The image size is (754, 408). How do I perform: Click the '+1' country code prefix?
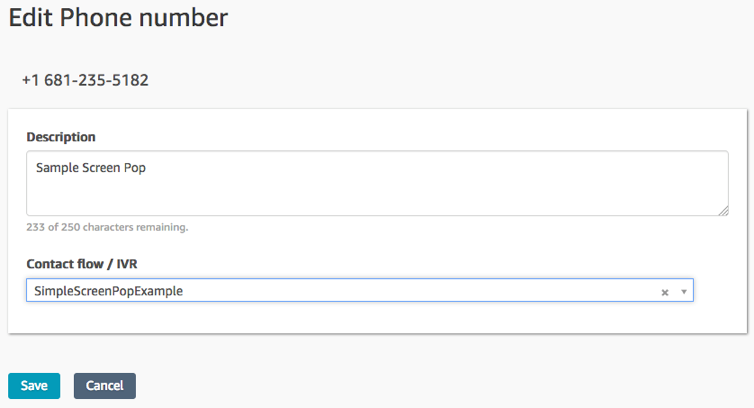(30, 80)
